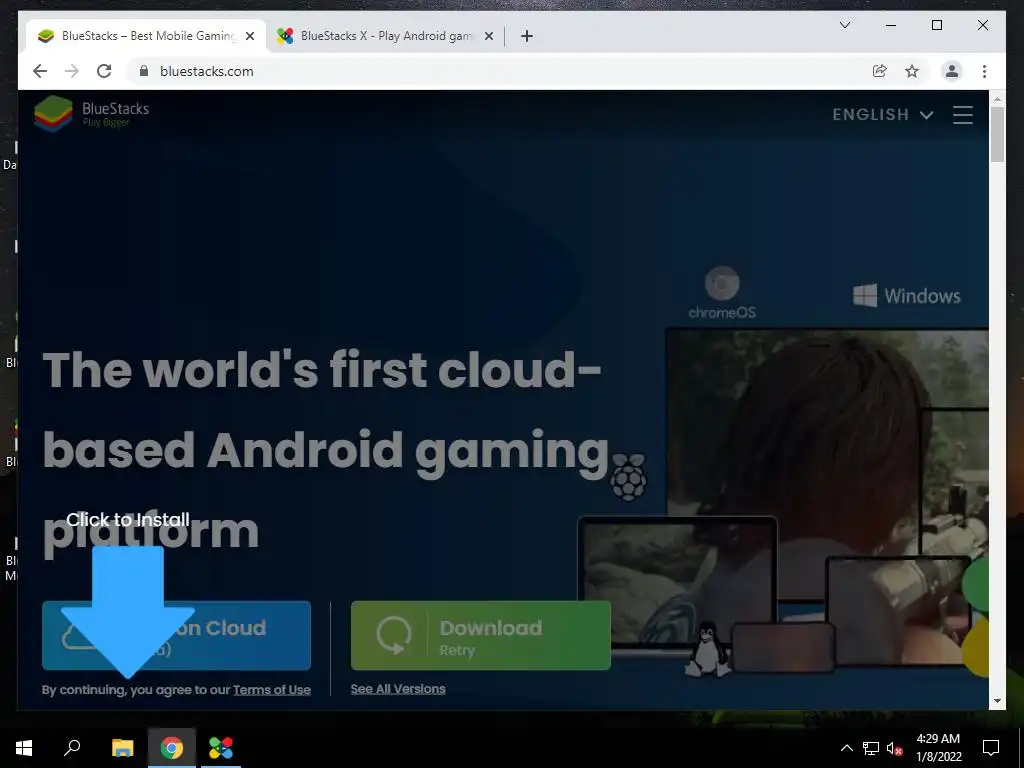Image resolution: width=1024 pixels, height=768 pixels.
Task: Click the browser forward arrow
Action: click(72, 71)
